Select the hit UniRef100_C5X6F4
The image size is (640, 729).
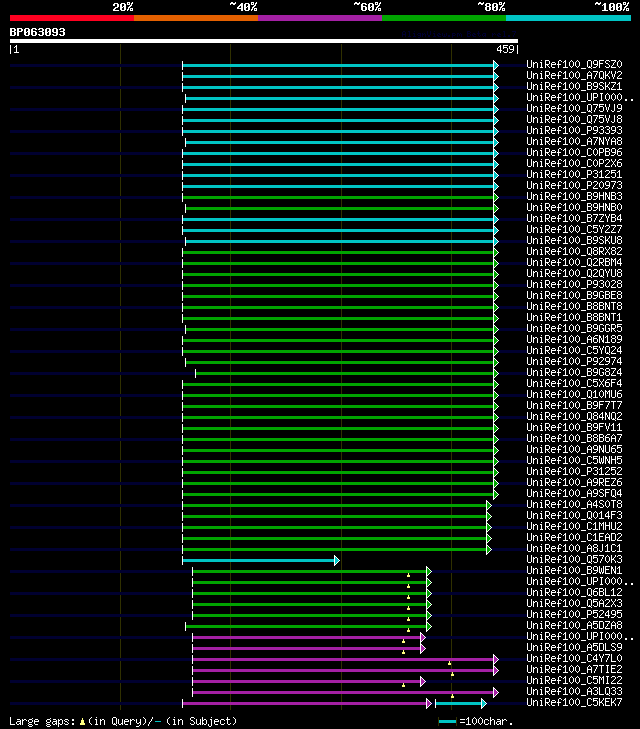pos(574,384)
